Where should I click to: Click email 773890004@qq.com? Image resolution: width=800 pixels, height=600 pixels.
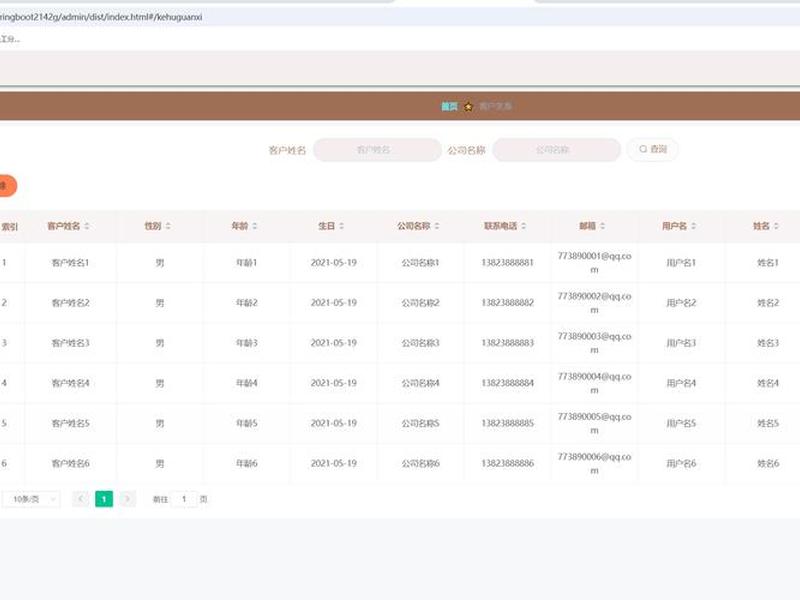[x=594, y=383]
